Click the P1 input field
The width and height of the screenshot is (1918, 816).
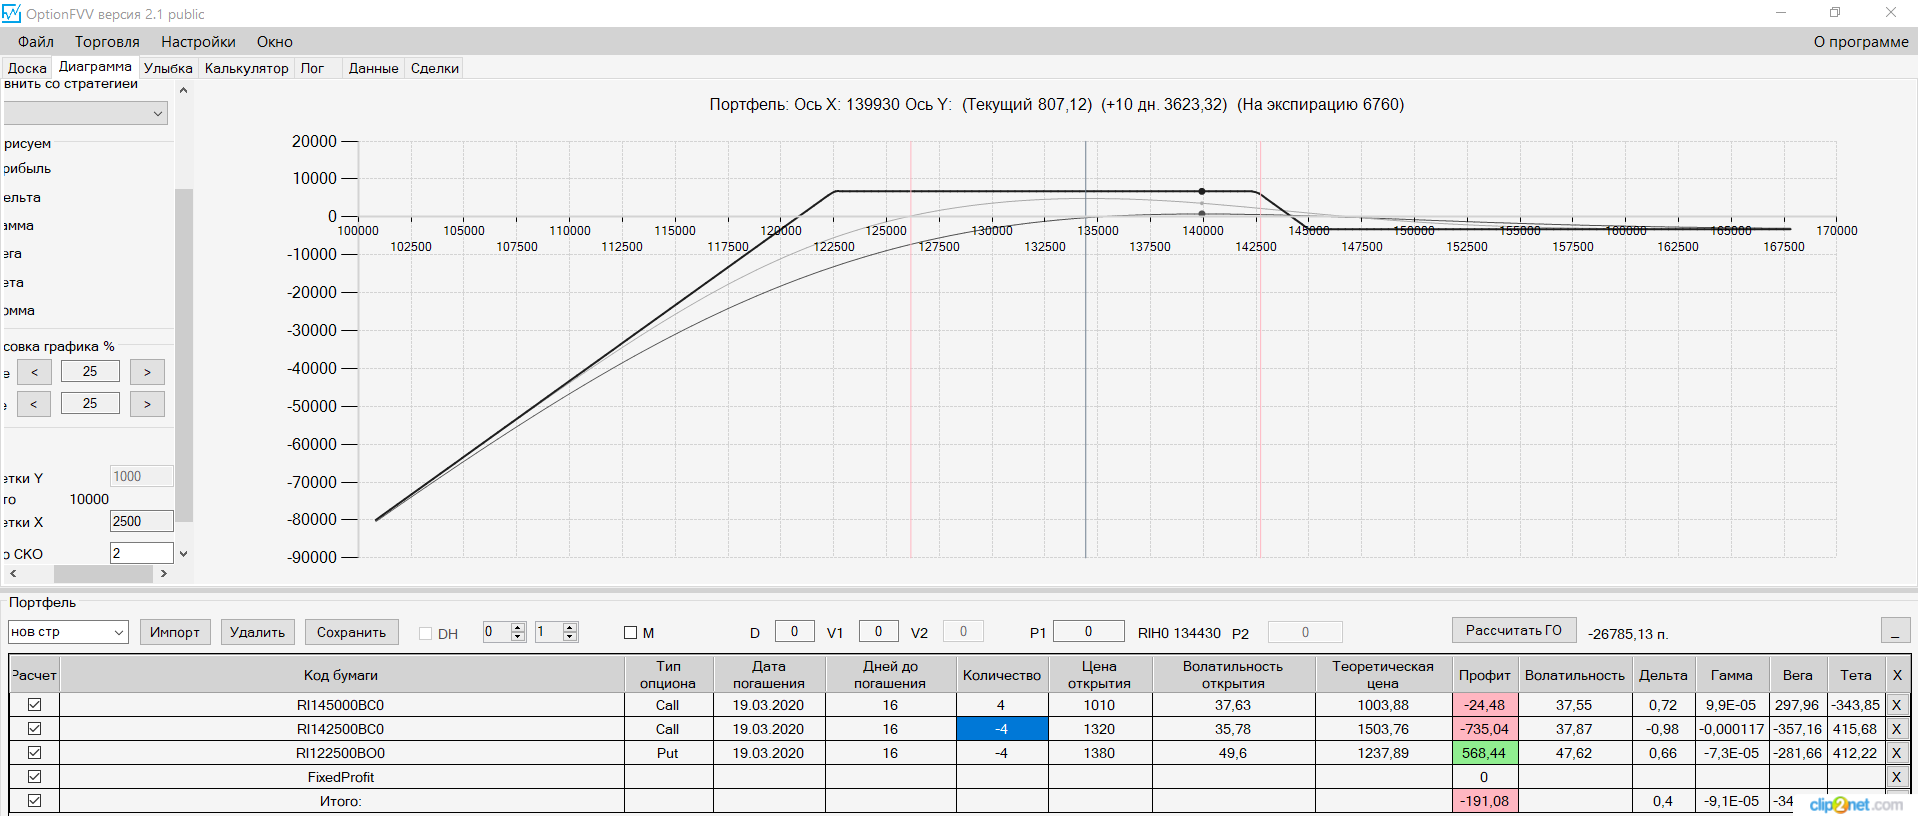coord(1088,631)
